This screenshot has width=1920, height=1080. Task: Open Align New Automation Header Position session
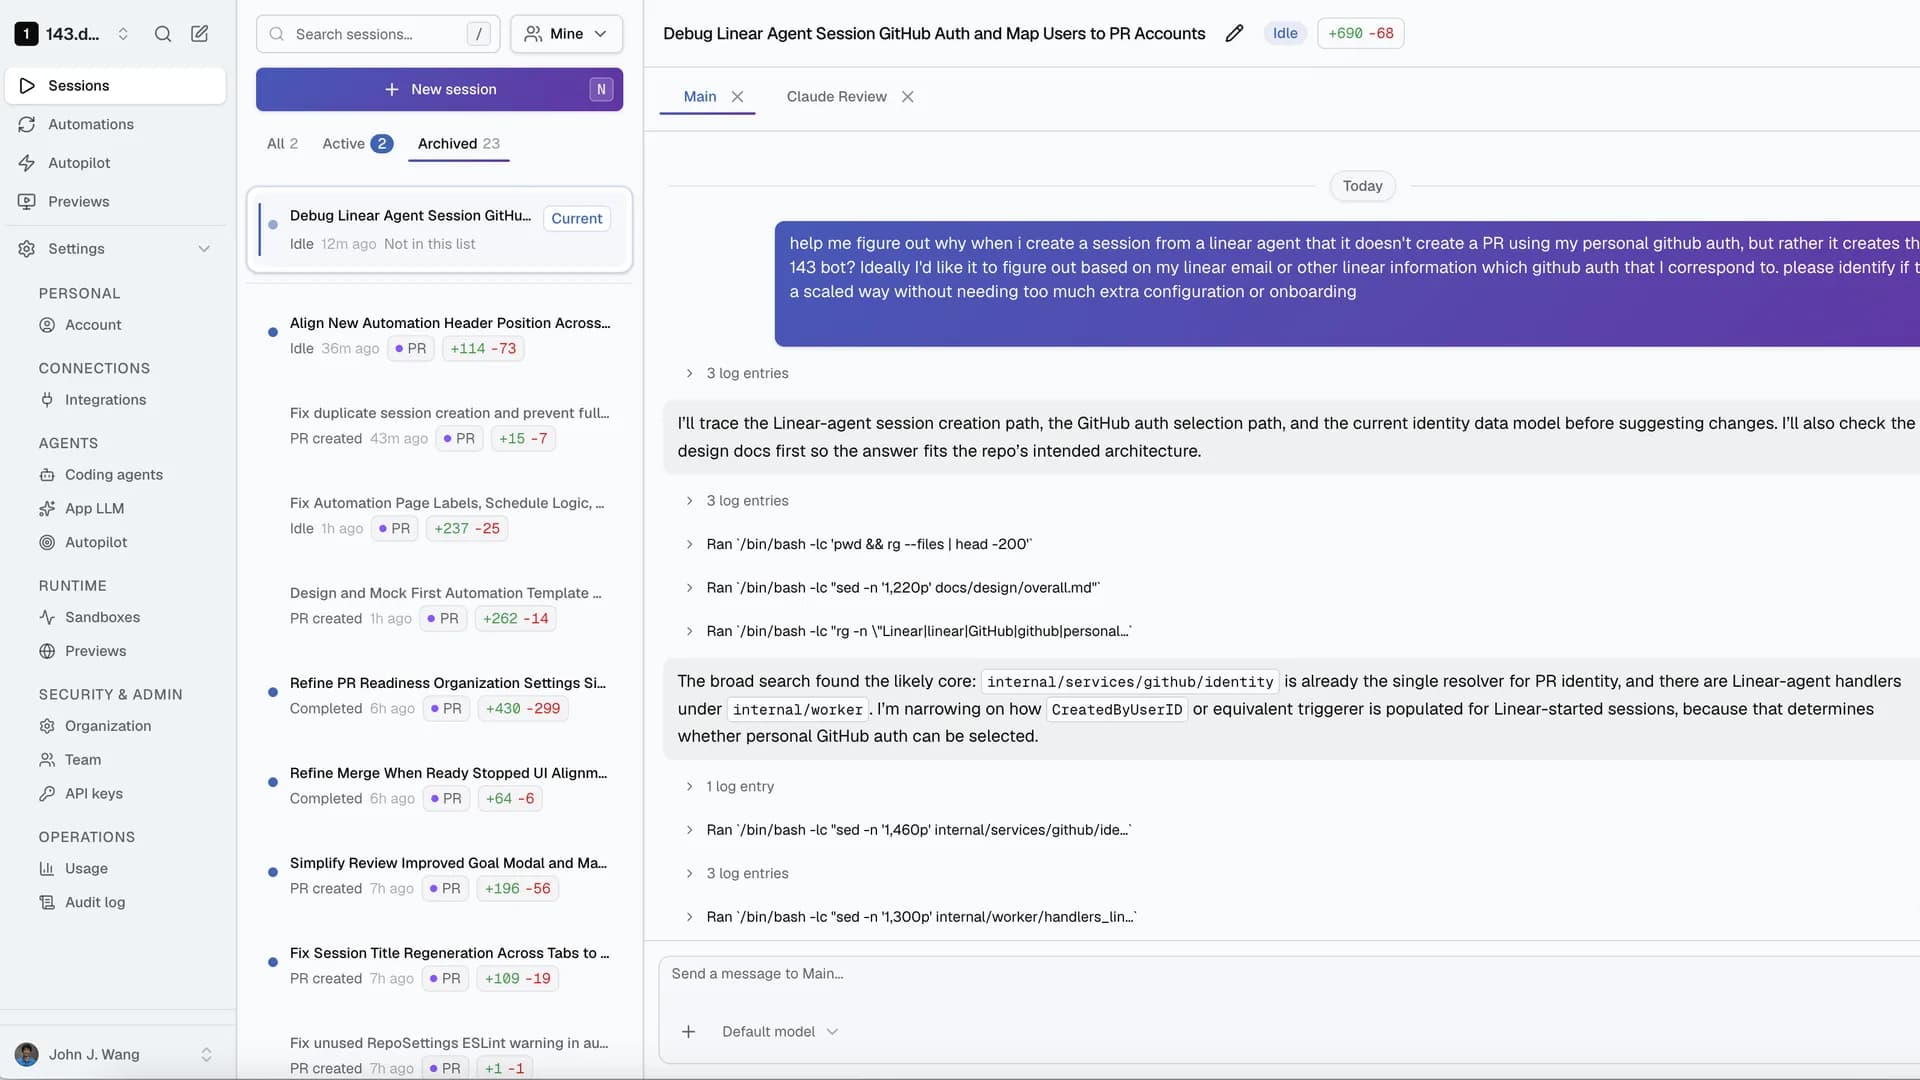tap(439, 336)
